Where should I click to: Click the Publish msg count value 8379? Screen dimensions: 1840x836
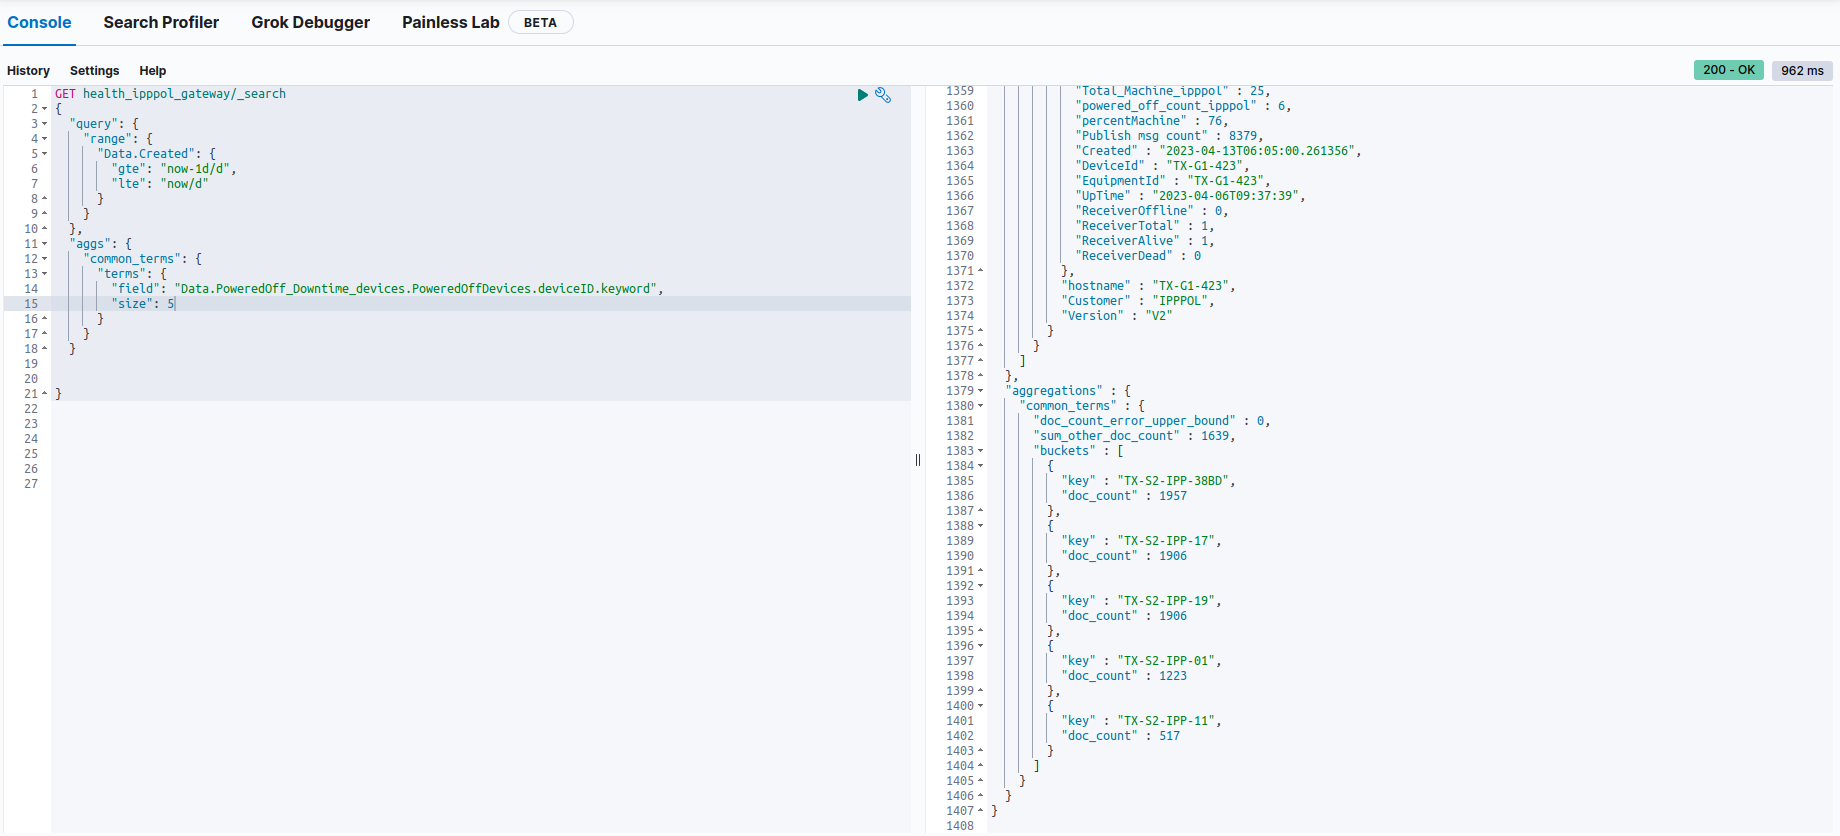[1243, 136]
